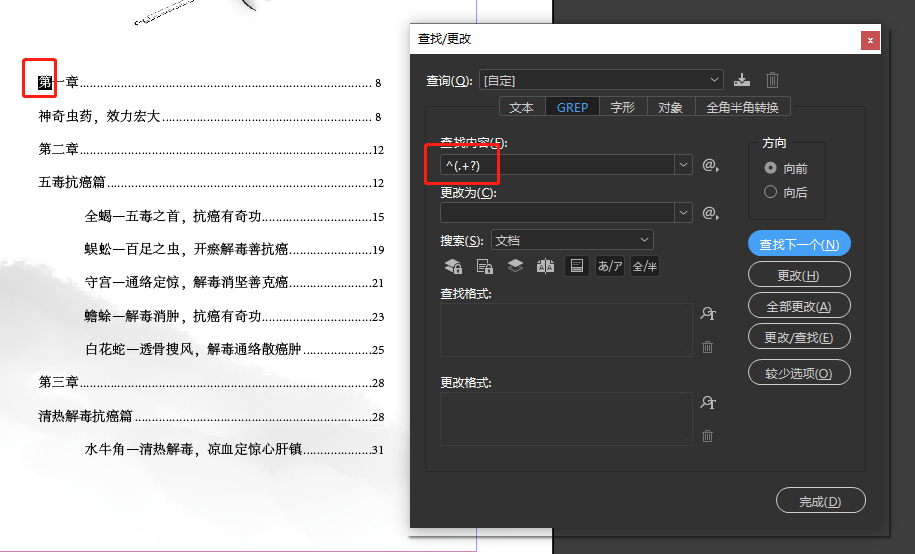Click the 更改格式 box
Viewport: 915px width, 554px height.
(566, 419)
